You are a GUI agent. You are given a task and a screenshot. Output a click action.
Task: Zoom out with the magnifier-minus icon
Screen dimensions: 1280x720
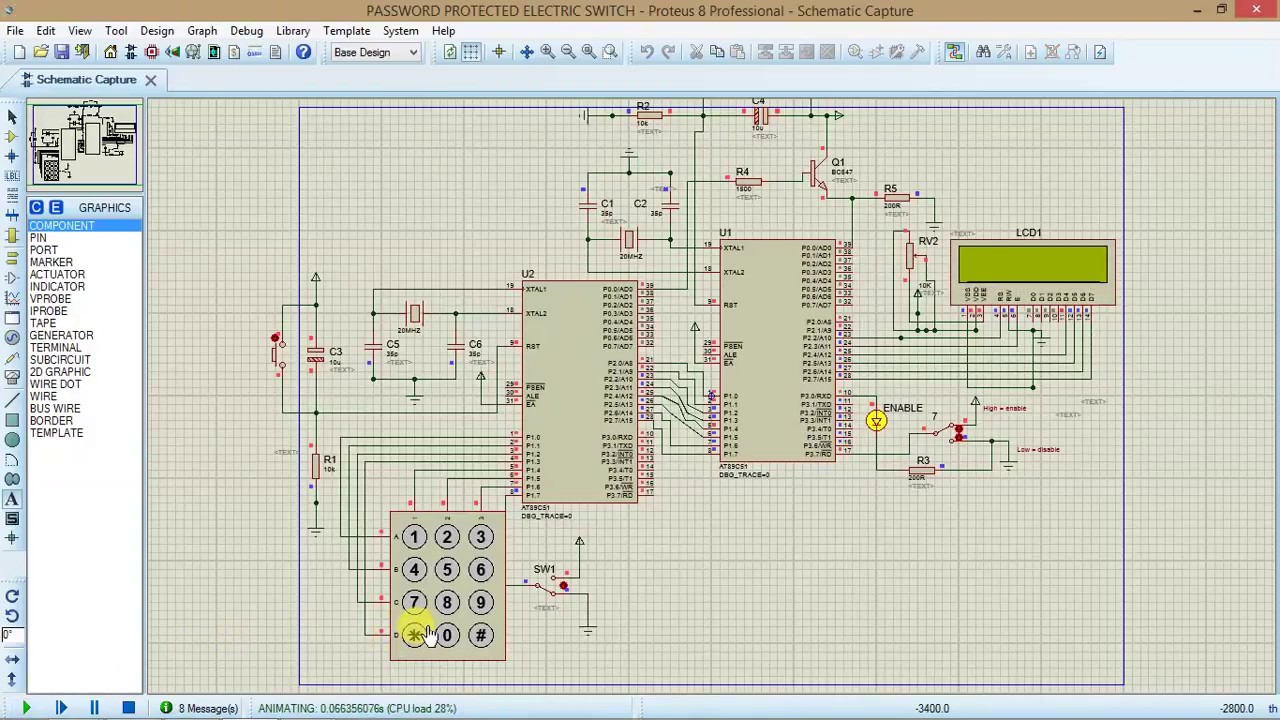click(568, 52)
